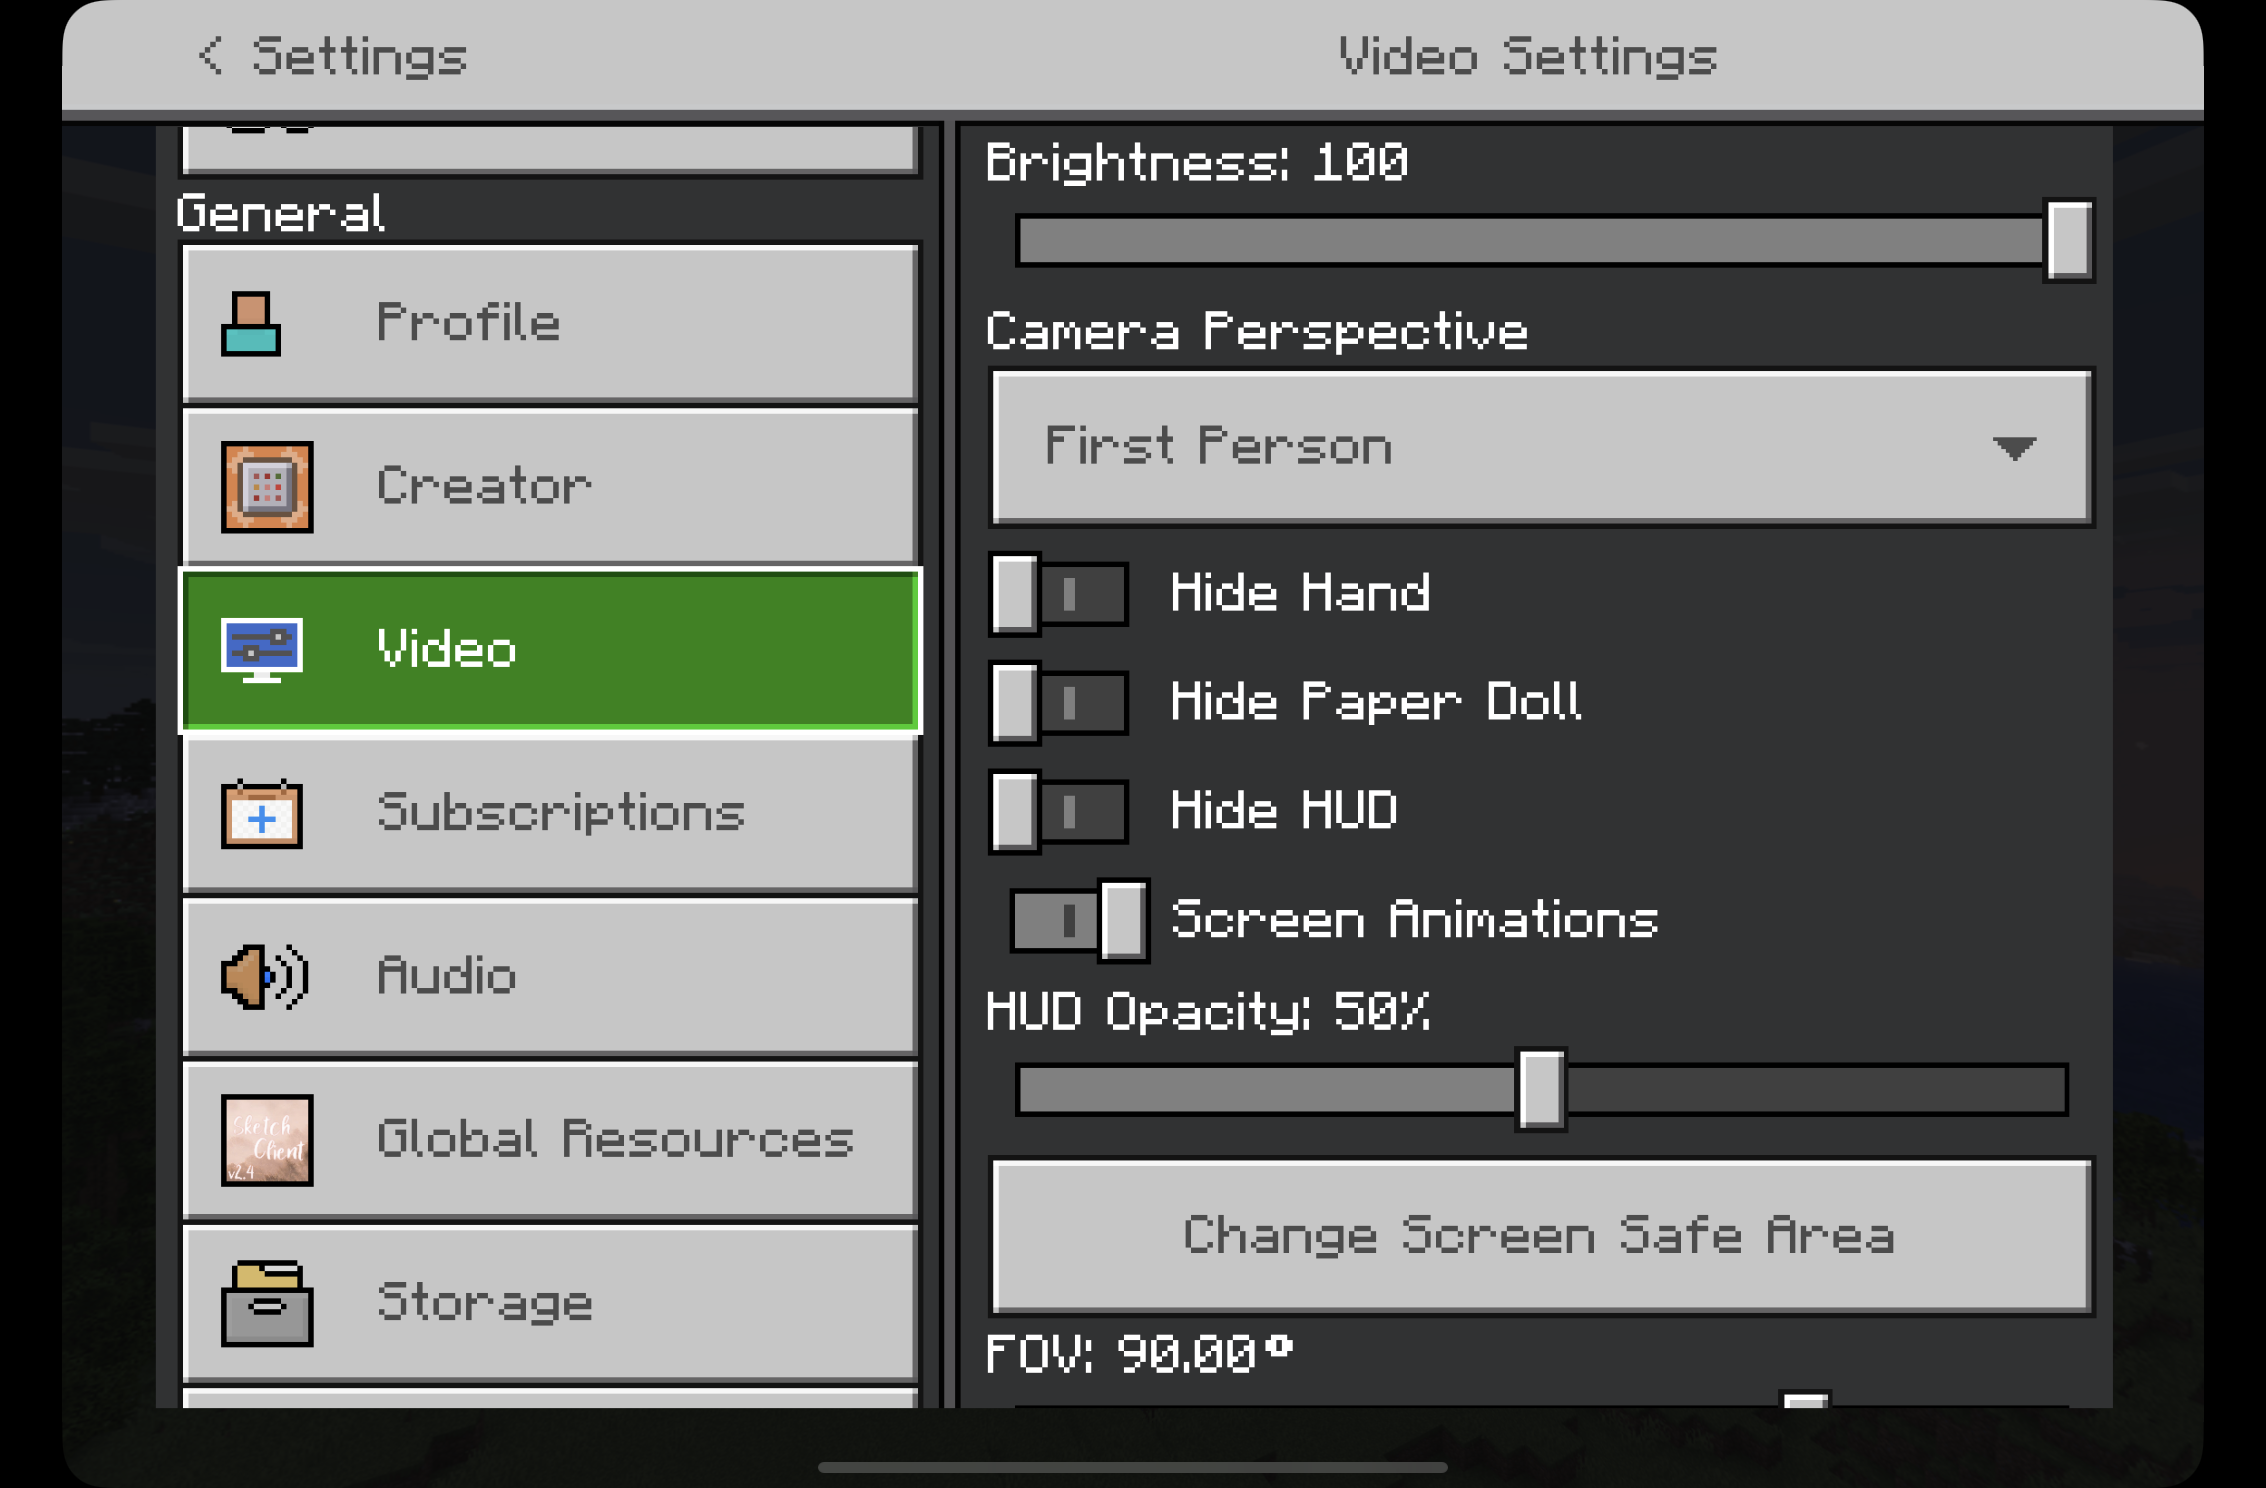Open the Storage settings section
Screen dimensions: 2266x1488
click(x=550, y=1303)
